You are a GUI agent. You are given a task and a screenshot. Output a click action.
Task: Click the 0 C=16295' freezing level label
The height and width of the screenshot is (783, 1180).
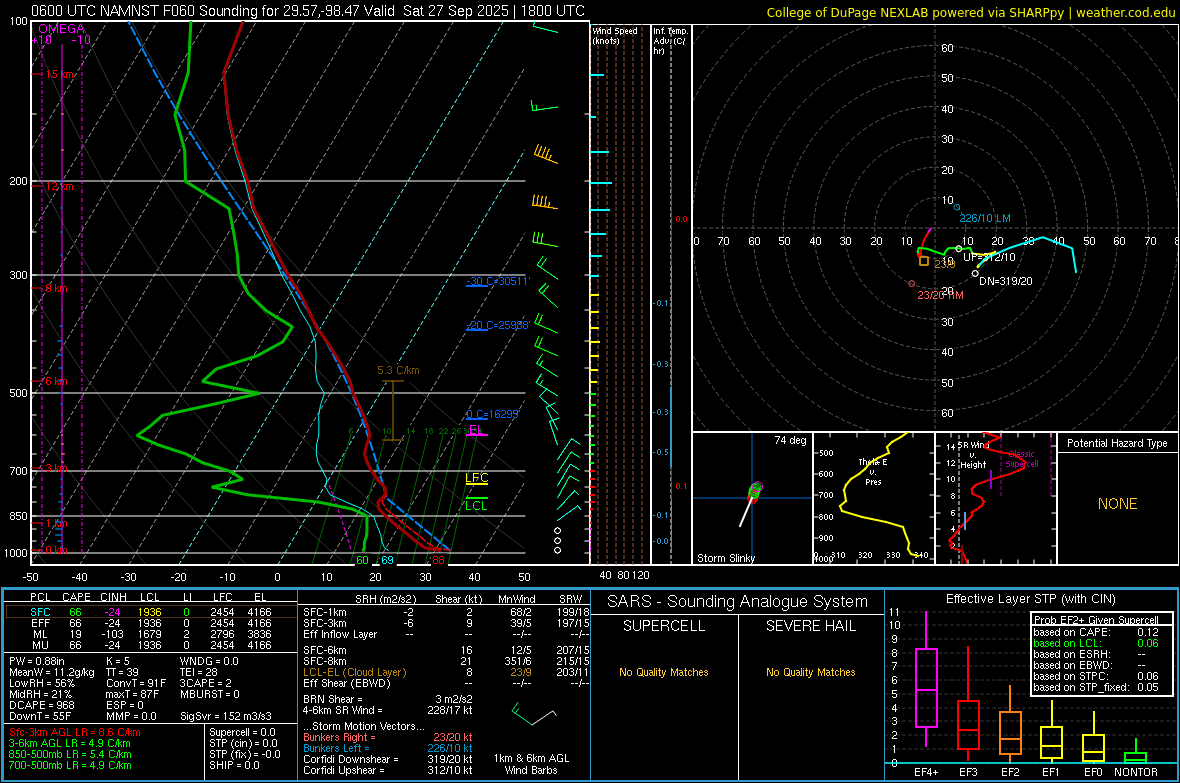click(x=492, y=414)
